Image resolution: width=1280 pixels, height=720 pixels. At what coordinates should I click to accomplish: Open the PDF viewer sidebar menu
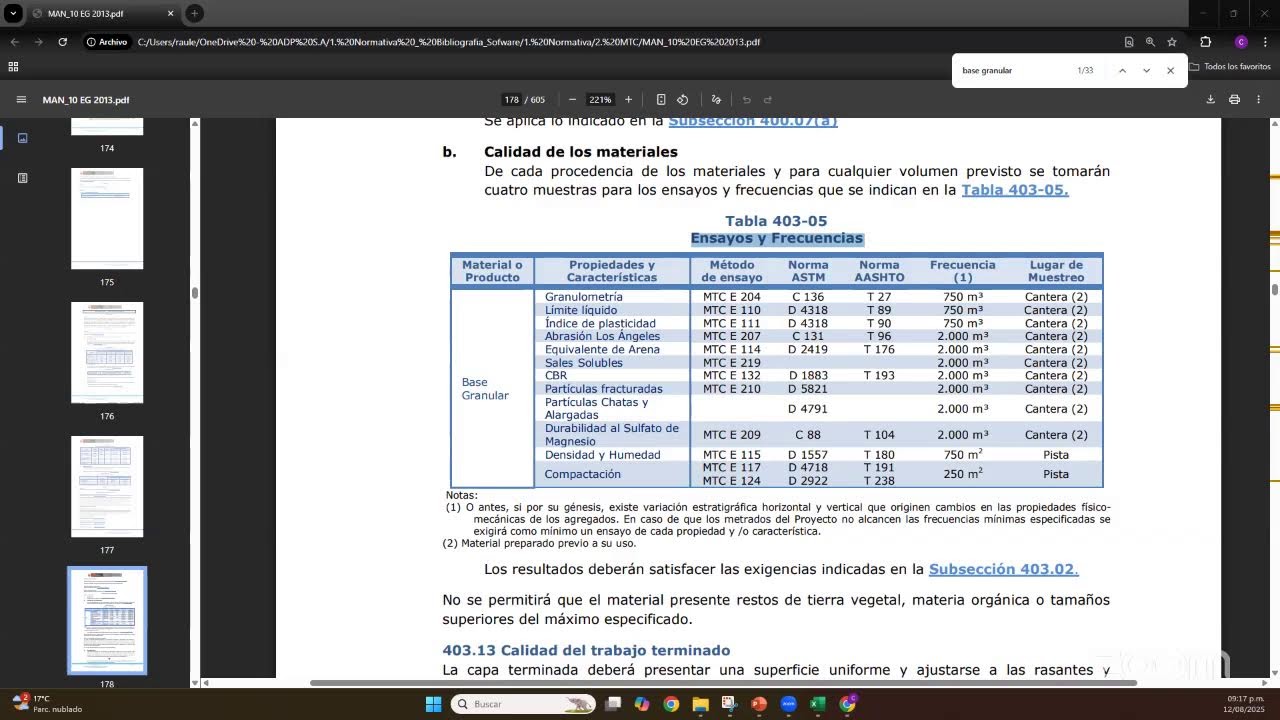pyautogui.click(x=21, y=100)
